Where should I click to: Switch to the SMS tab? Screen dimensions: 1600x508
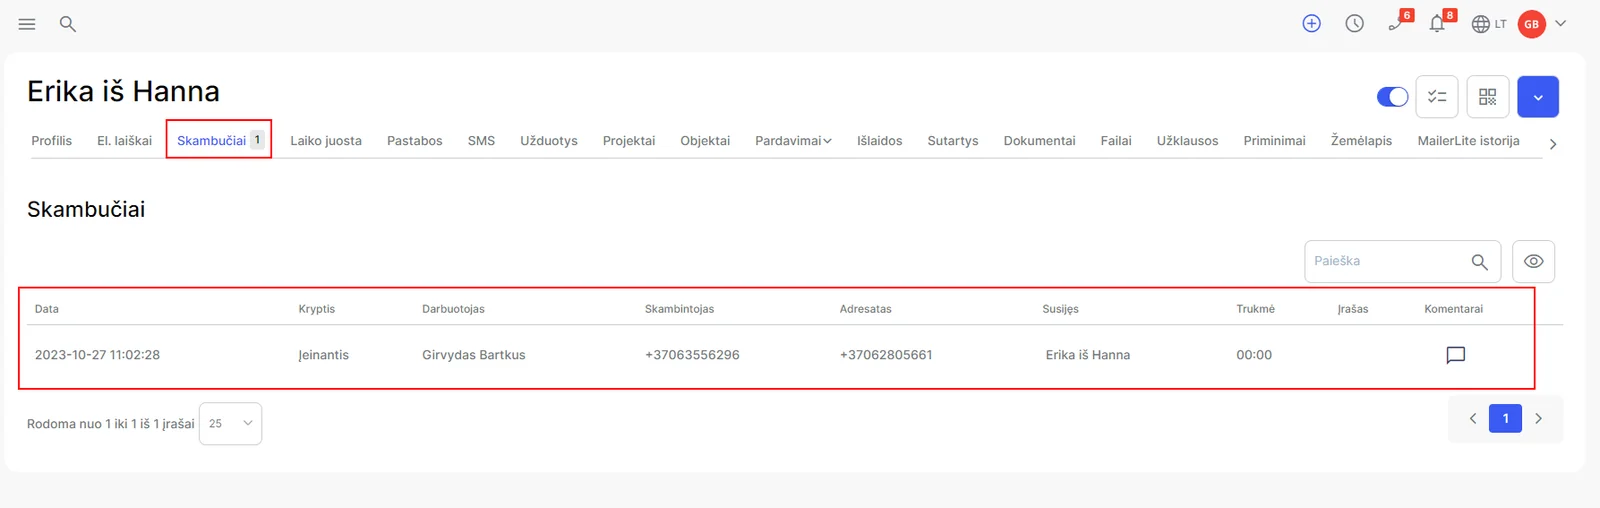(x=481, y=141)
